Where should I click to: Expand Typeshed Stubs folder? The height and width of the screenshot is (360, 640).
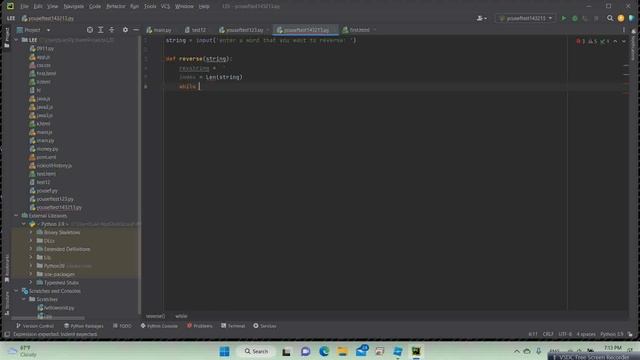tap(31, 282)
